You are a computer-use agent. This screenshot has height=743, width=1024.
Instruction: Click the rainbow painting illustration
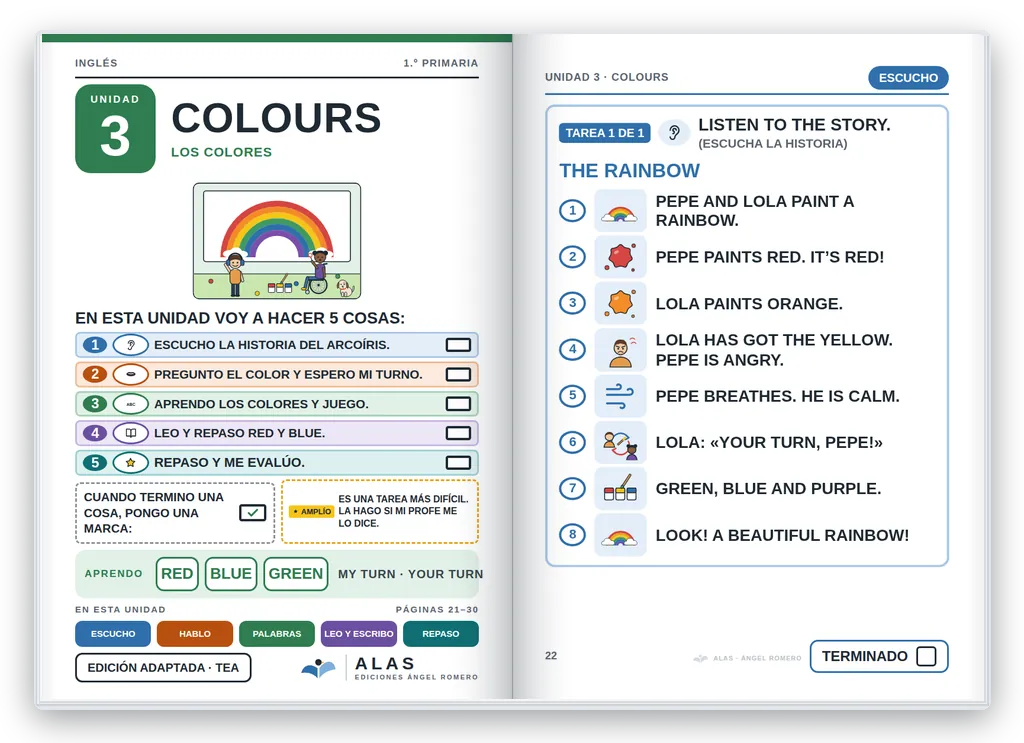277,241
